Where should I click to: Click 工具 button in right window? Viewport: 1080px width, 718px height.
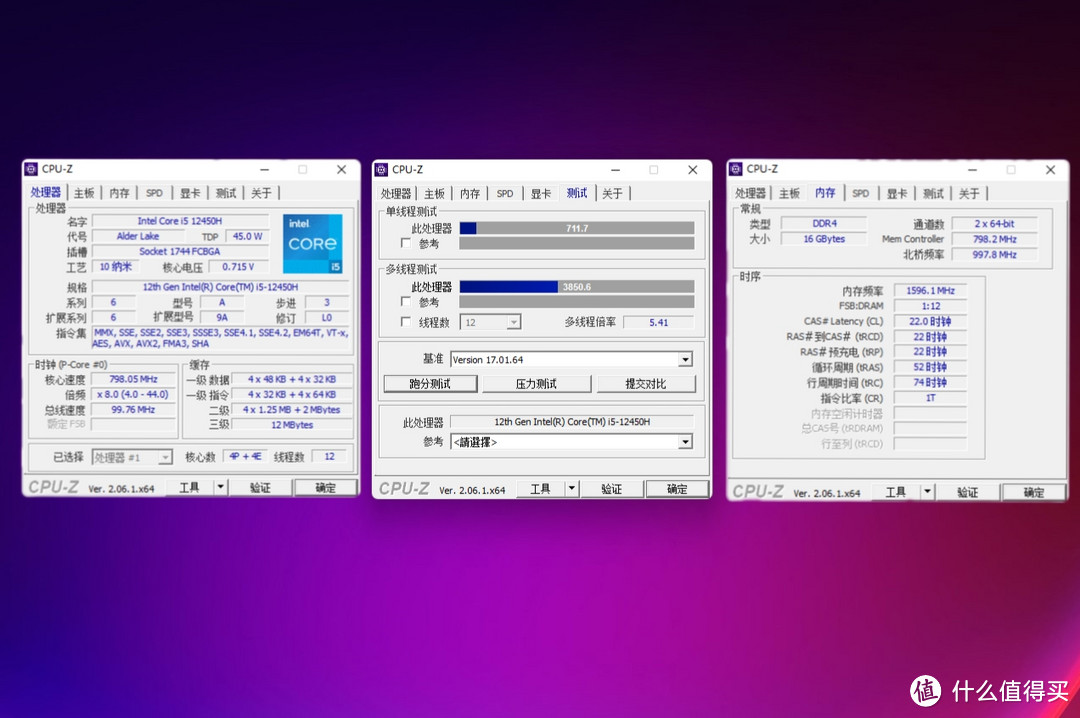click(x=896, y=492)
